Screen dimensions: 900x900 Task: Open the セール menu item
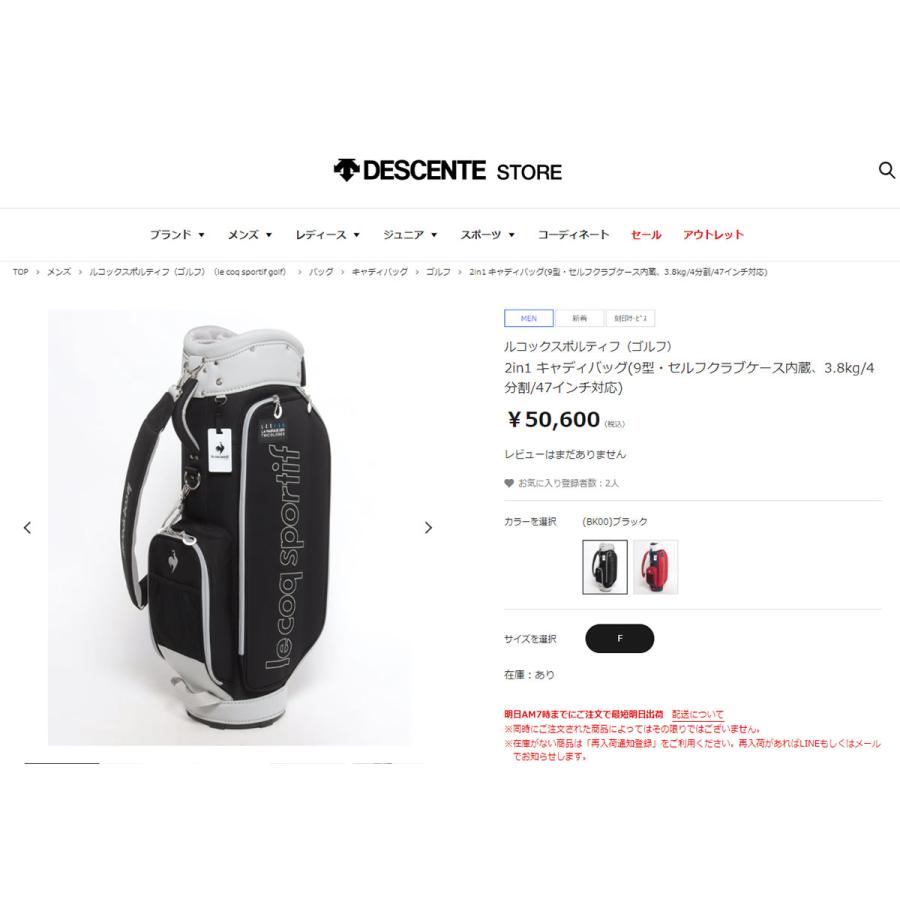pyautogui.click(x=646, y=235)
